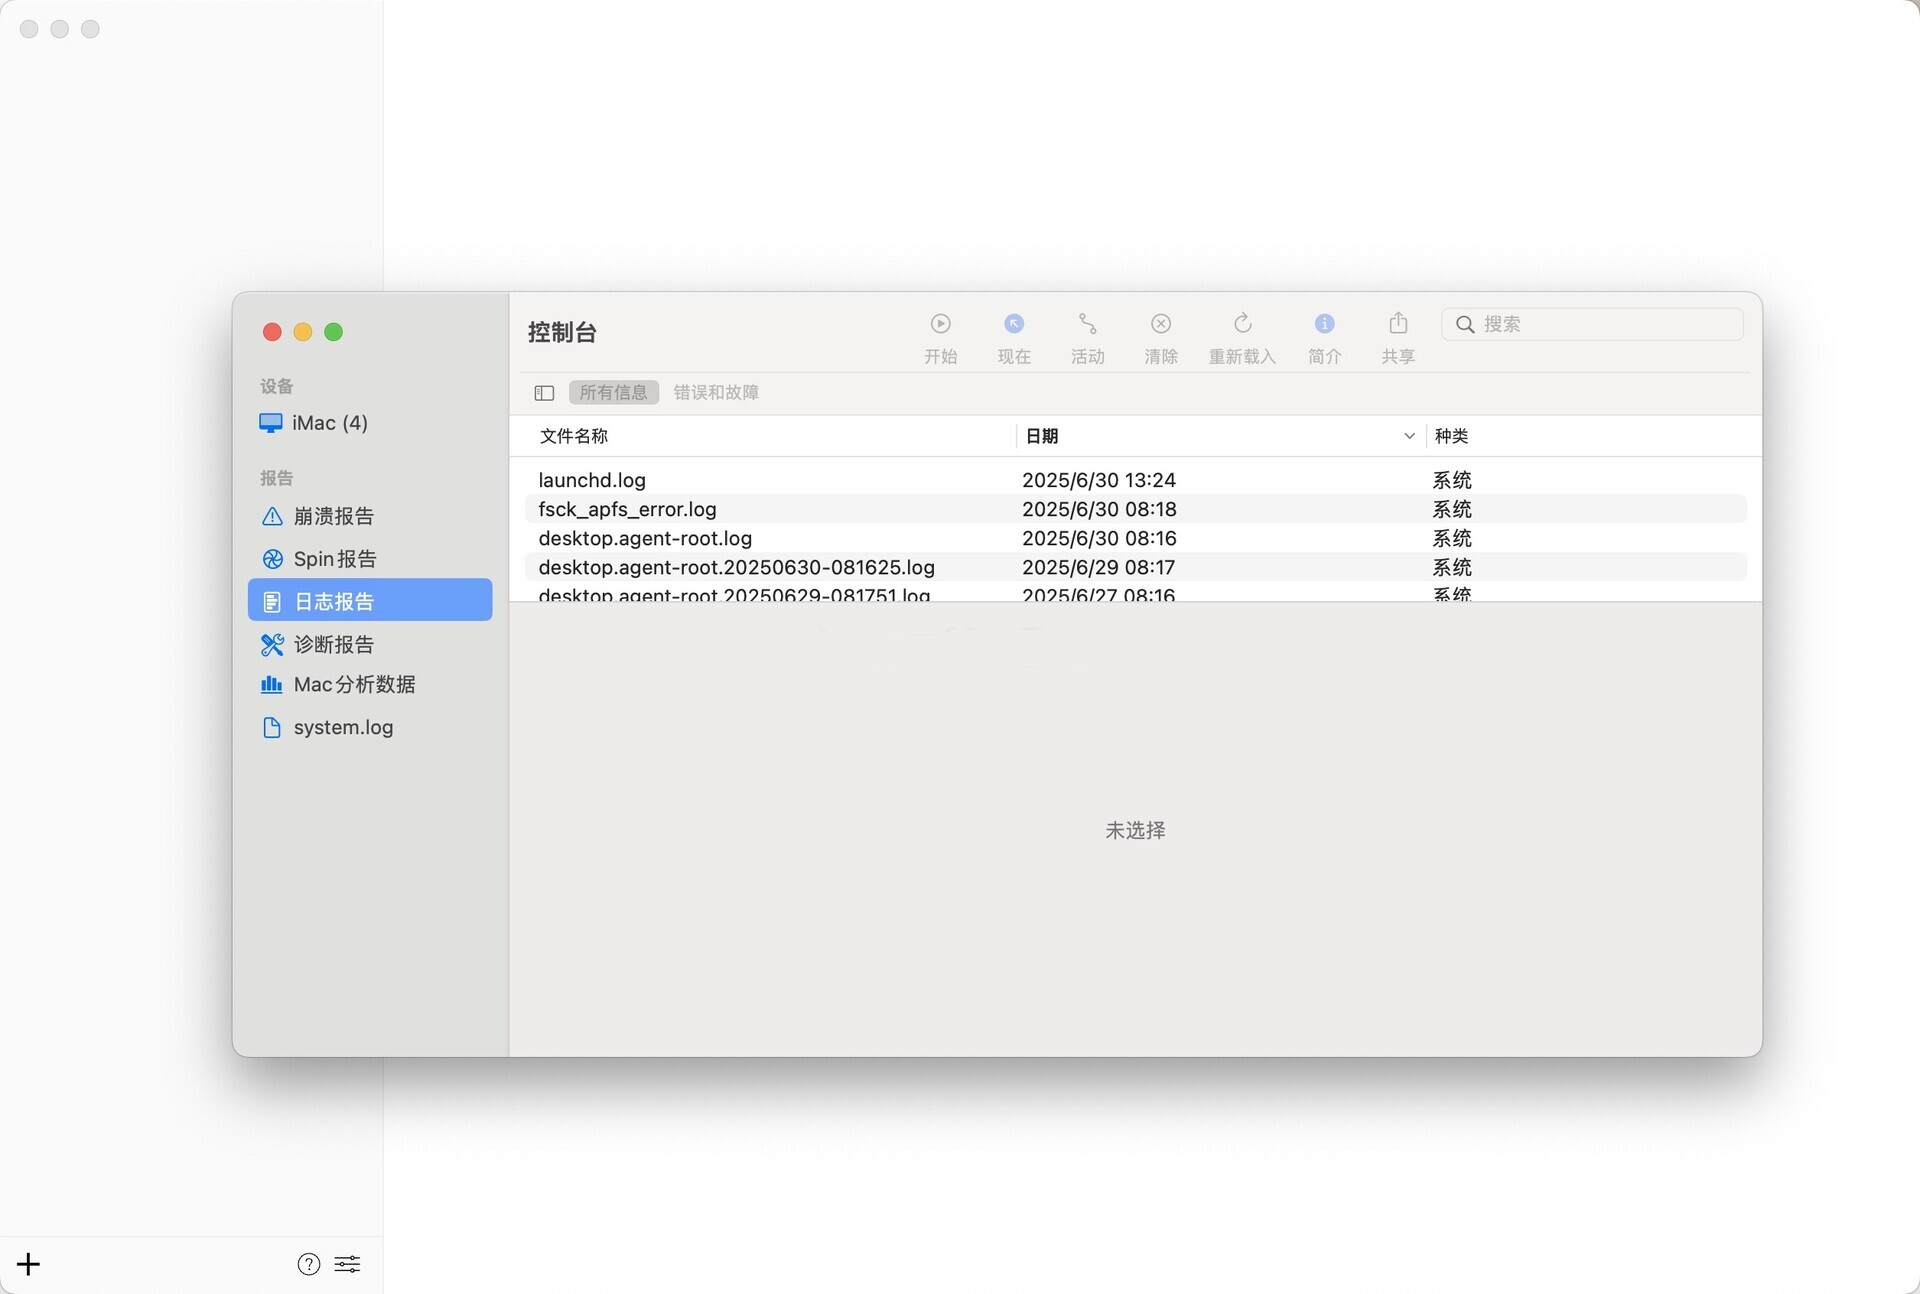Click the 种类 column header
Viewport: 1920px width, 1294px height.
(x=1451, y=436)
